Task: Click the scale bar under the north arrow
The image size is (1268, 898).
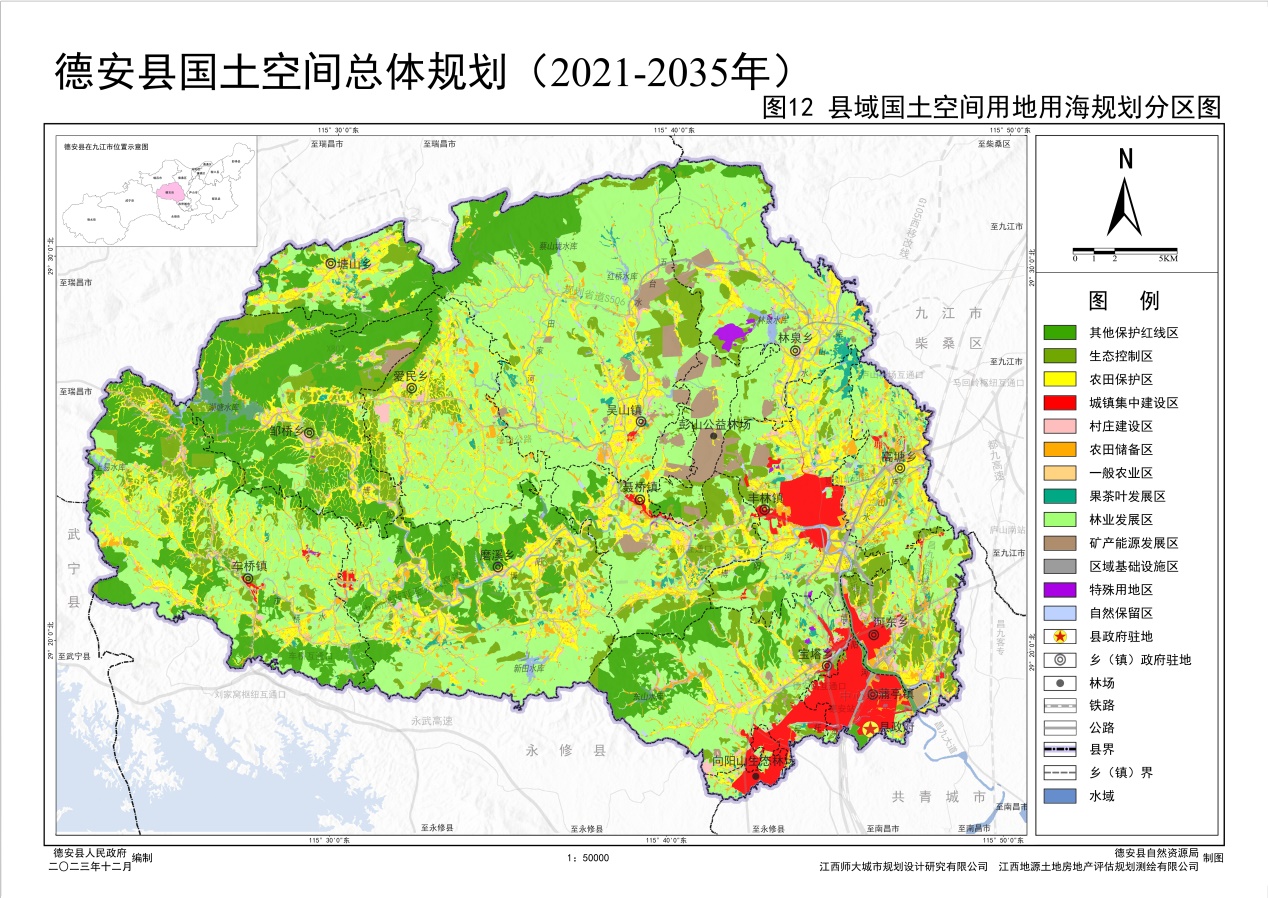Action: pyautogui.click(x=1124, y=249)
